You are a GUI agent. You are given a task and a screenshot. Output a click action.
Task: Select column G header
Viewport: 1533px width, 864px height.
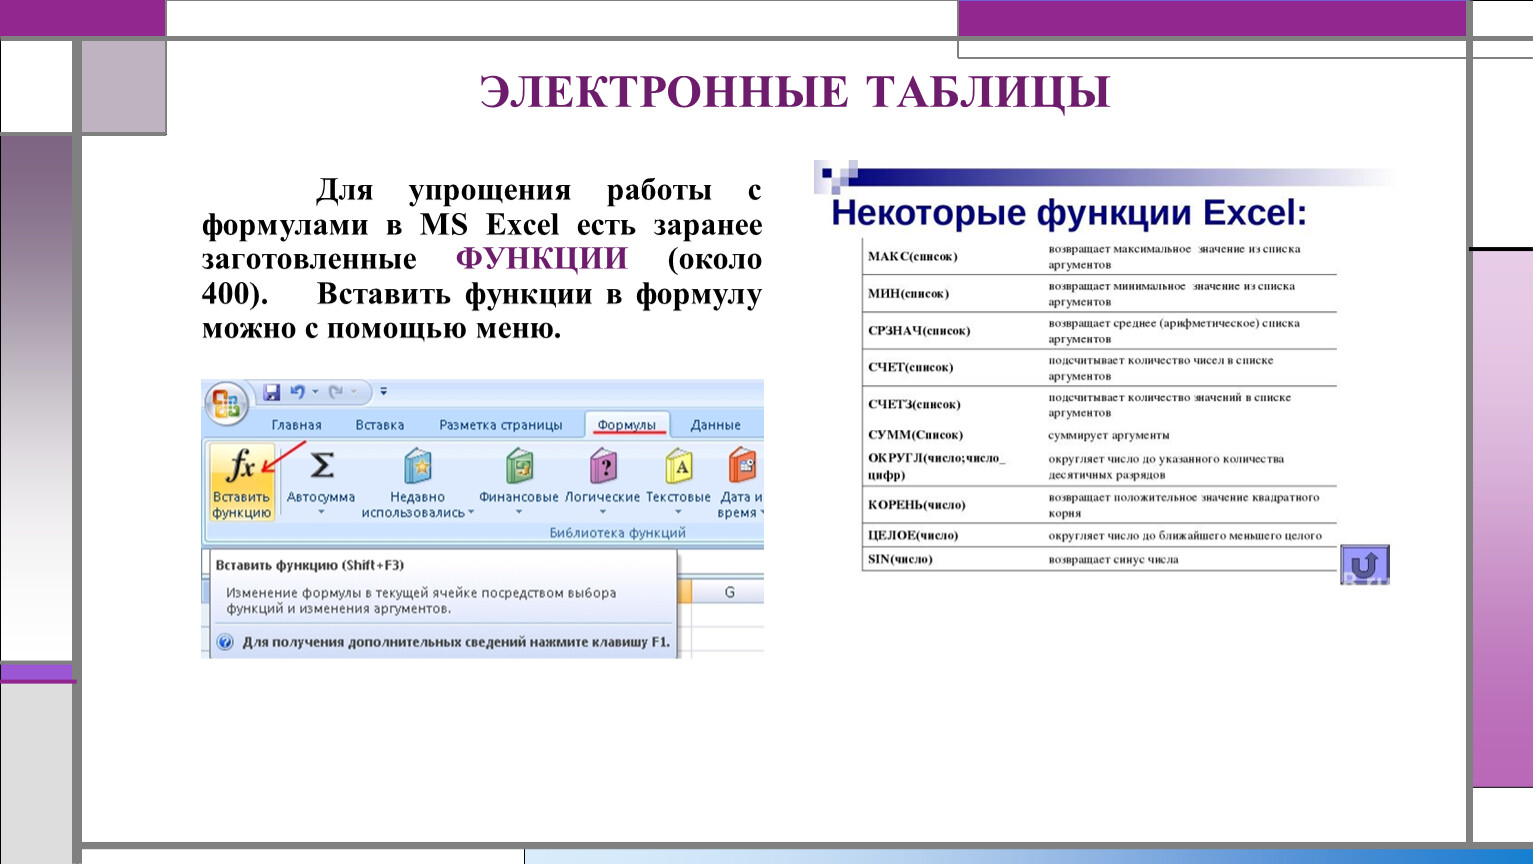[729, 592]
